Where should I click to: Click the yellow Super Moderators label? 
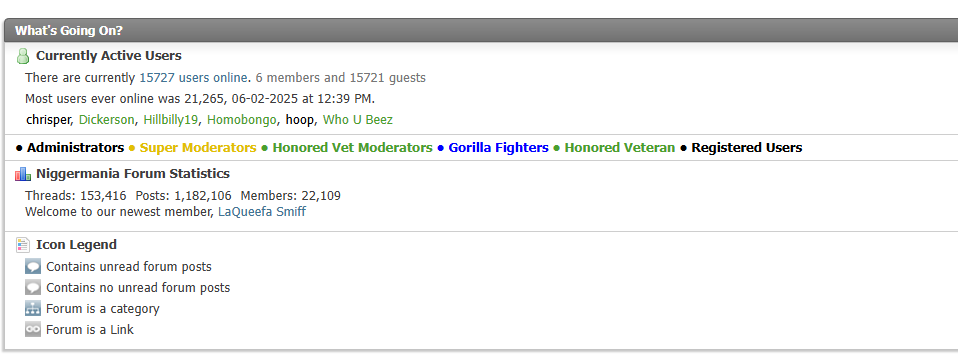tap(198, 148)
